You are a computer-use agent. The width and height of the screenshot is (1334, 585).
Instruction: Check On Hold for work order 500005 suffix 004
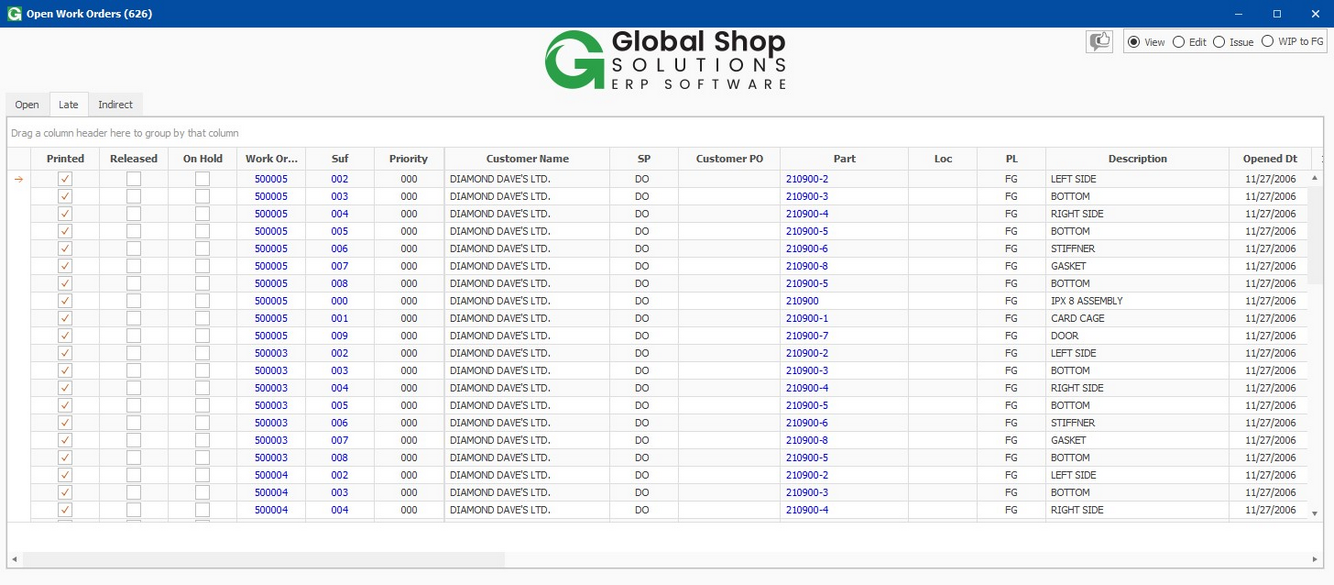tap(202, 214)
